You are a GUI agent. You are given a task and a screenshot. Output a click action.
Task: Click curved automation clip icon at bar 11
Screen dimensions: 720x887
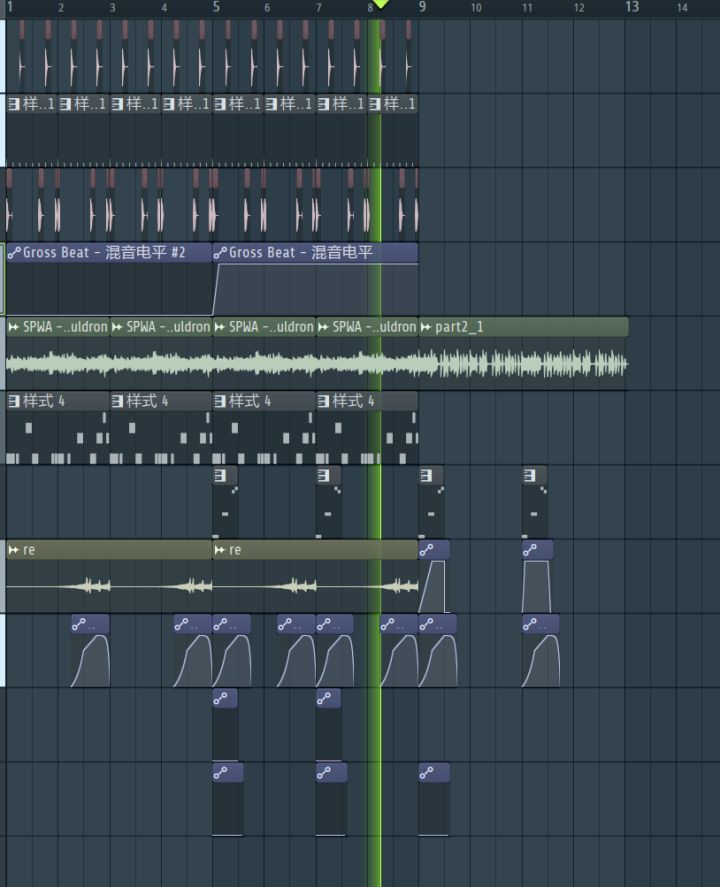click(529, 625)
